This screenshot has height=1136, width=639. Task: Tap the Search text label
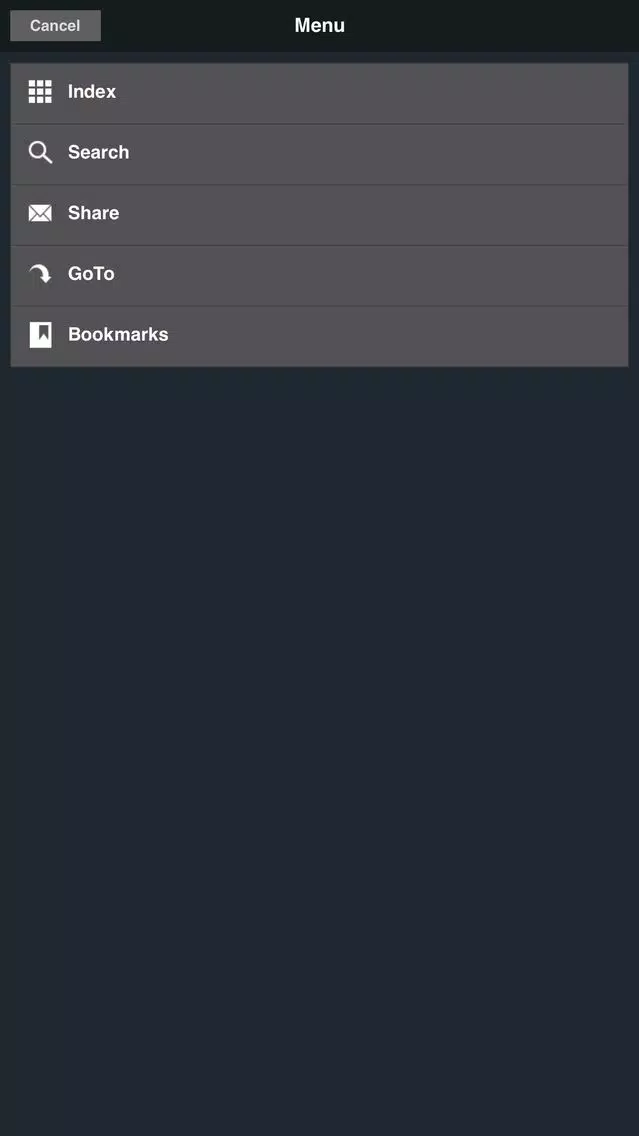coord(99,152)
